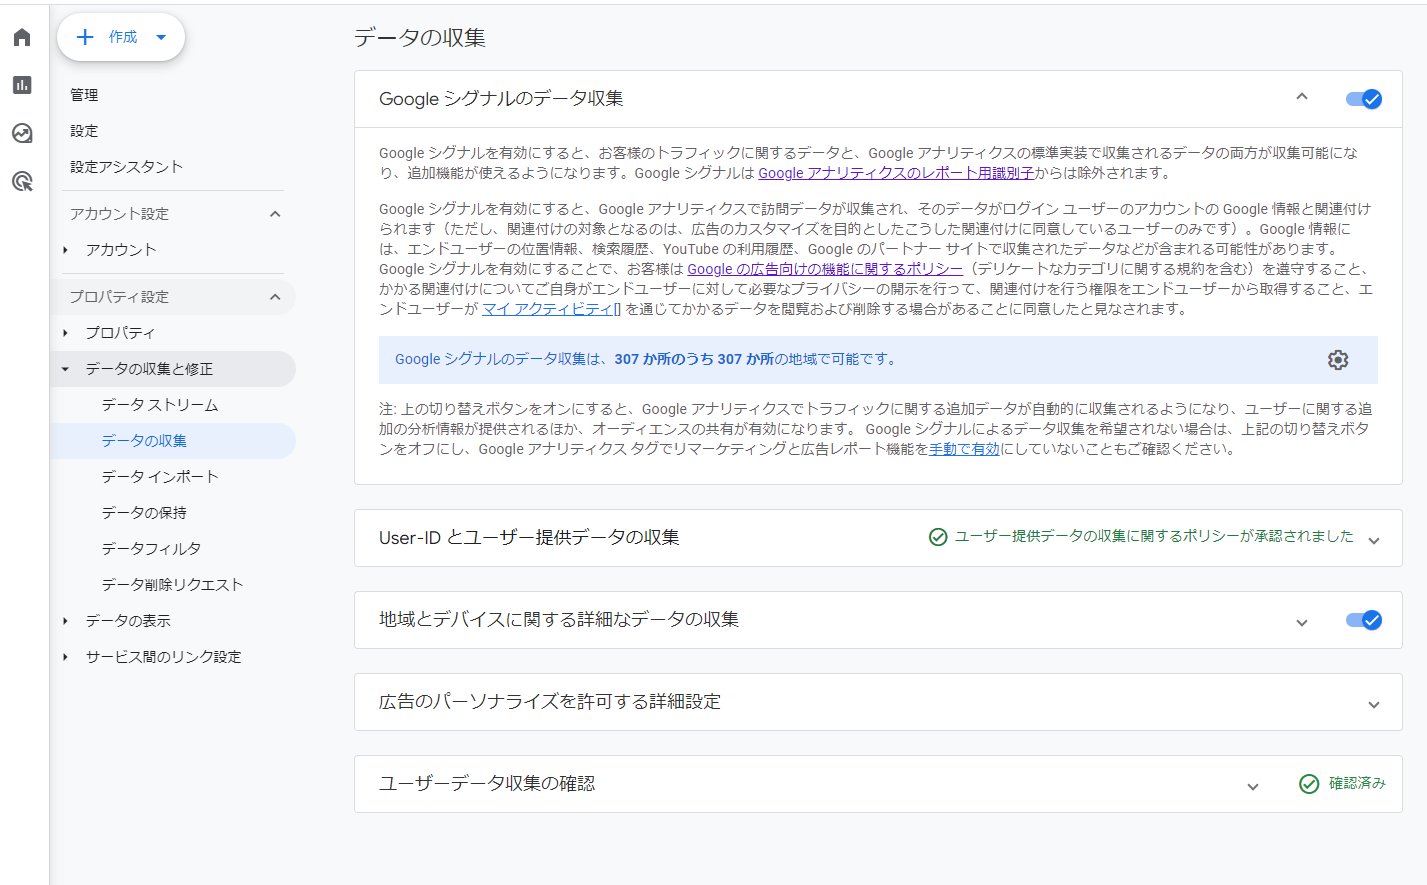Expand プロパティ tree item

click(x=65, y=333)
